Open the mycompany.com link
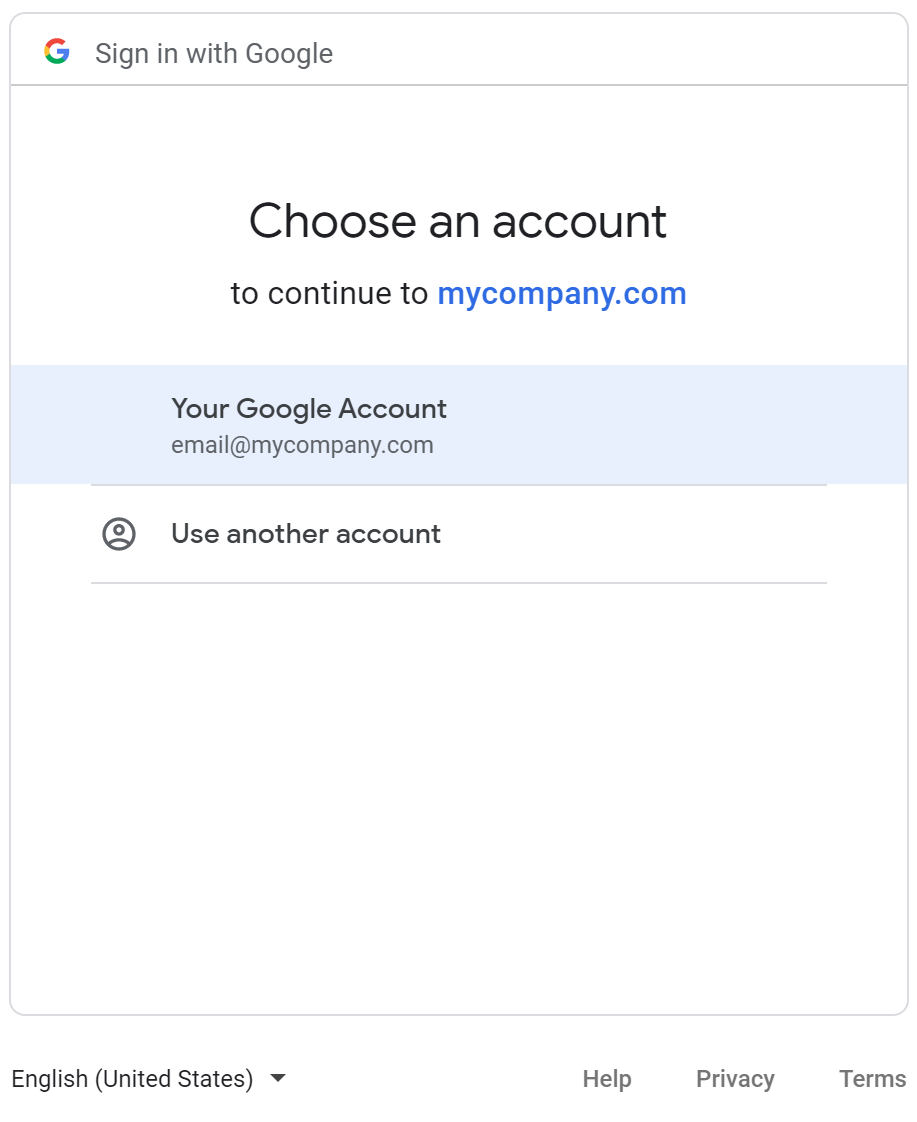Image resolution: width=917 pixels, height=1122 pixels. [x=562, y=293]
